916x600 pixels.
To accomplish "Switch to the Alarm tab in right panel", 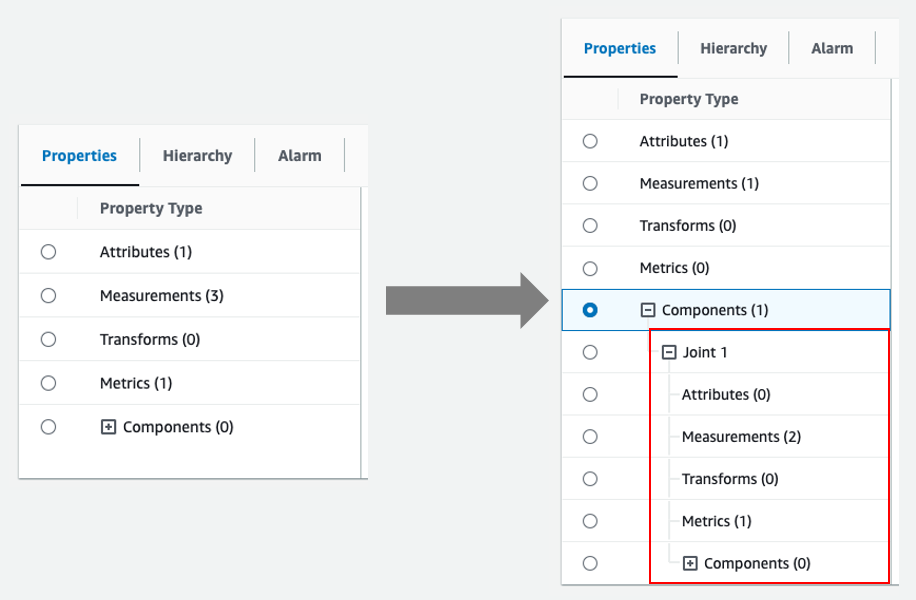I will point(832,48).
